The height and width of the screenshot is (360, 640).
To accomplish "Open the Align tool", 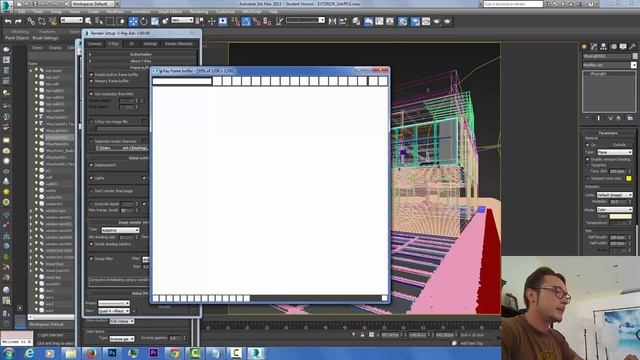I will point(343,21).
